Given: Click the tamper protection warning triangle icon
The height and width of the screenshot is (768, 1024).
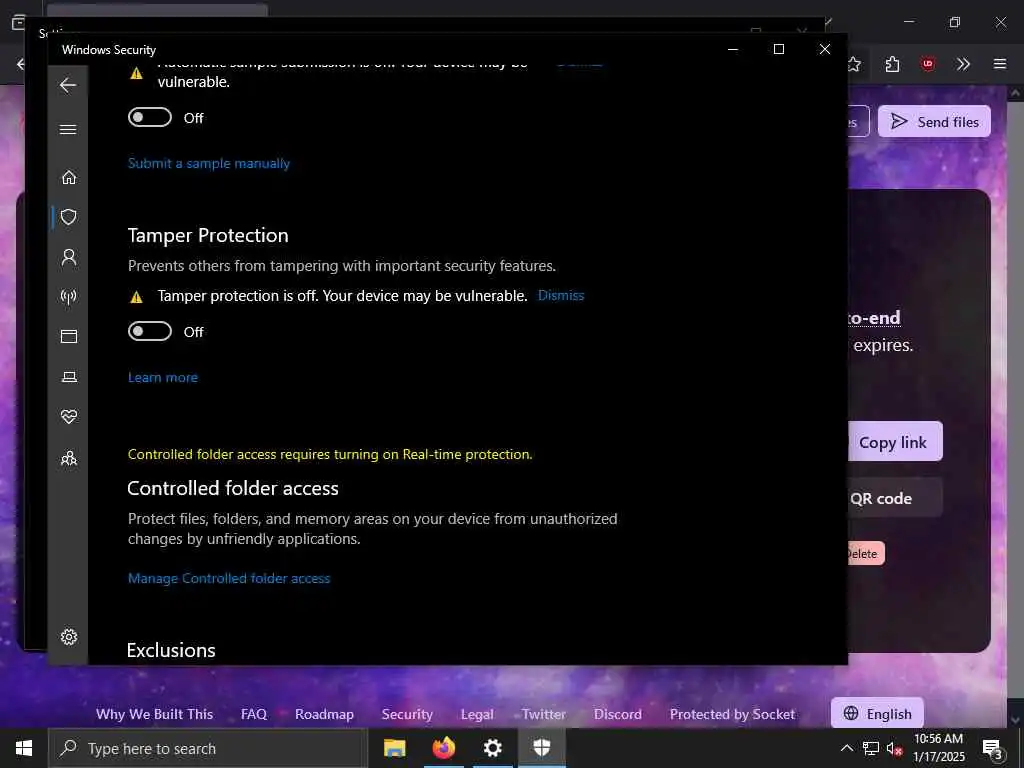Looking at the screenshot, I should pyautogui.click(x=136, y=297).
